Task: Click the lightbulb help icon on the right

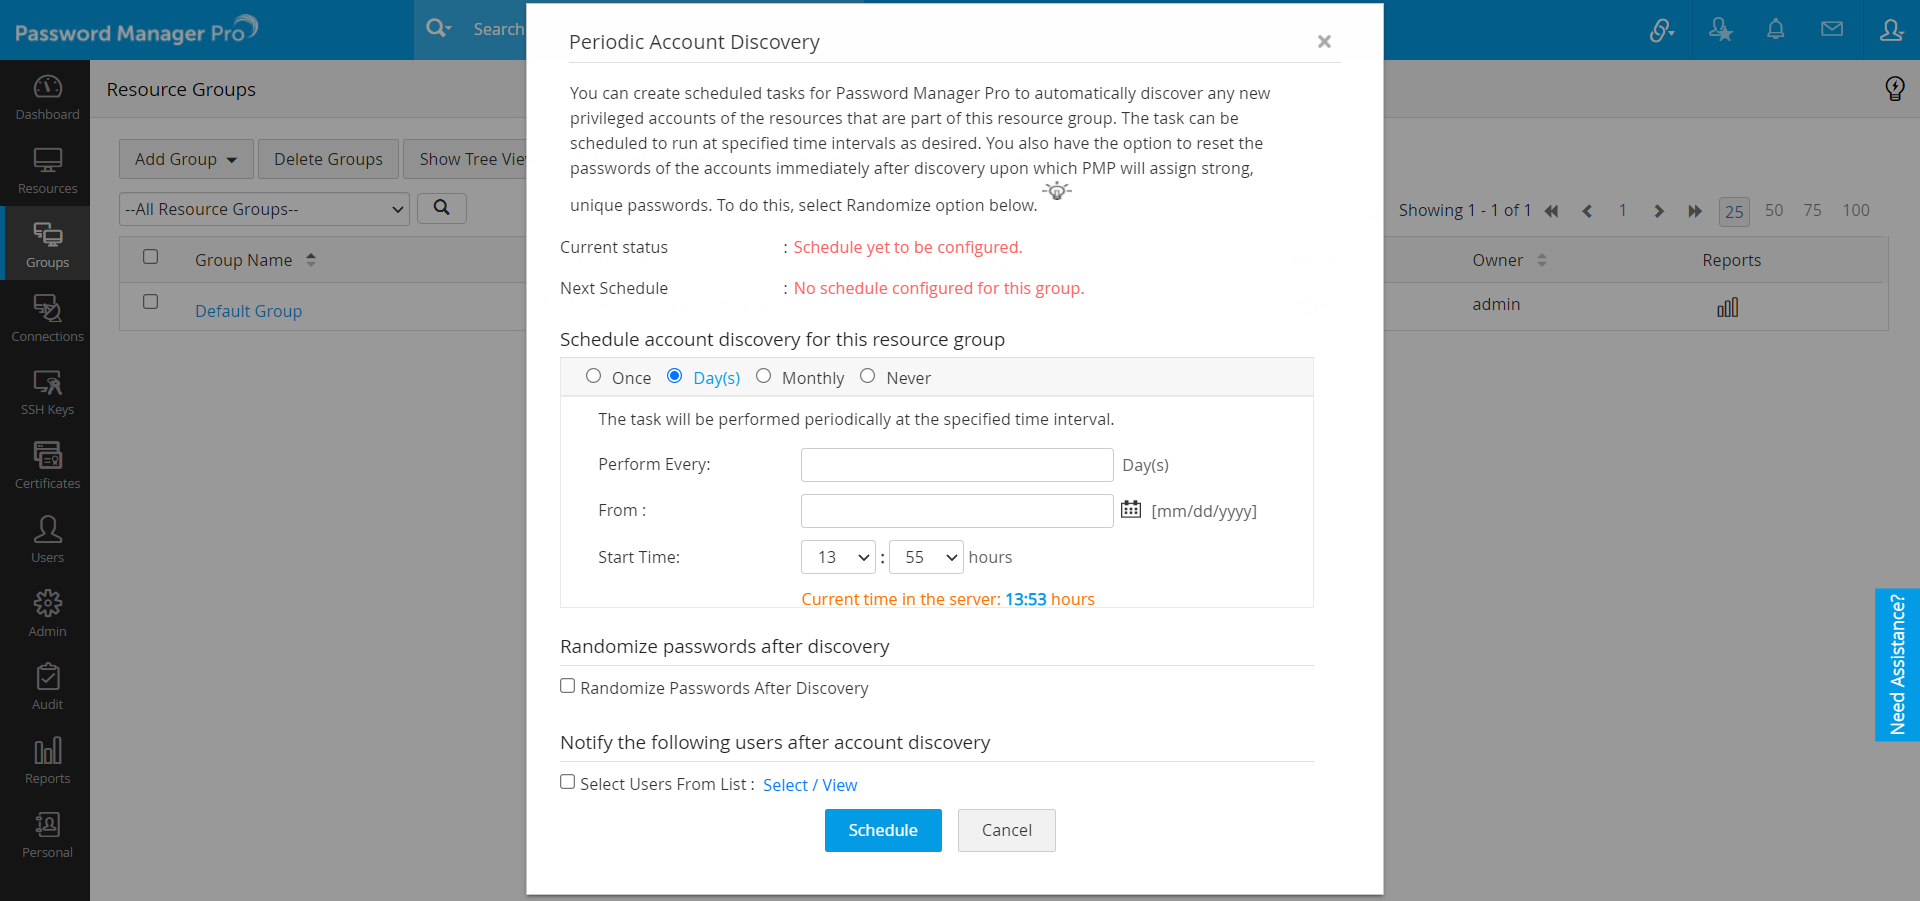Action: coord(1894,89)
